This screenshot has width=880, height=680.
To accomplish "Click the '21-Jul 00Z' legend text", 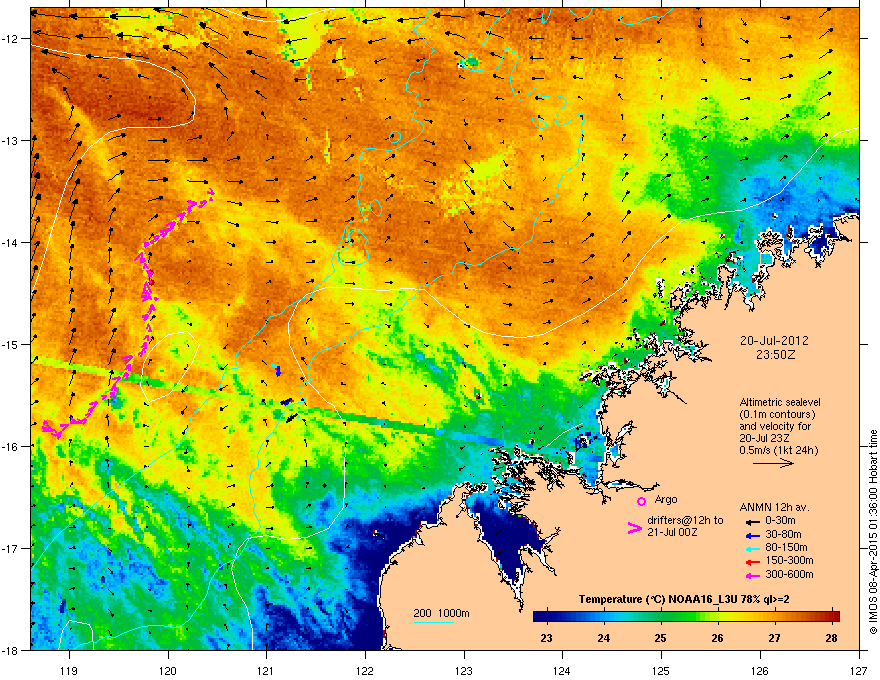I will pos(672,532).
